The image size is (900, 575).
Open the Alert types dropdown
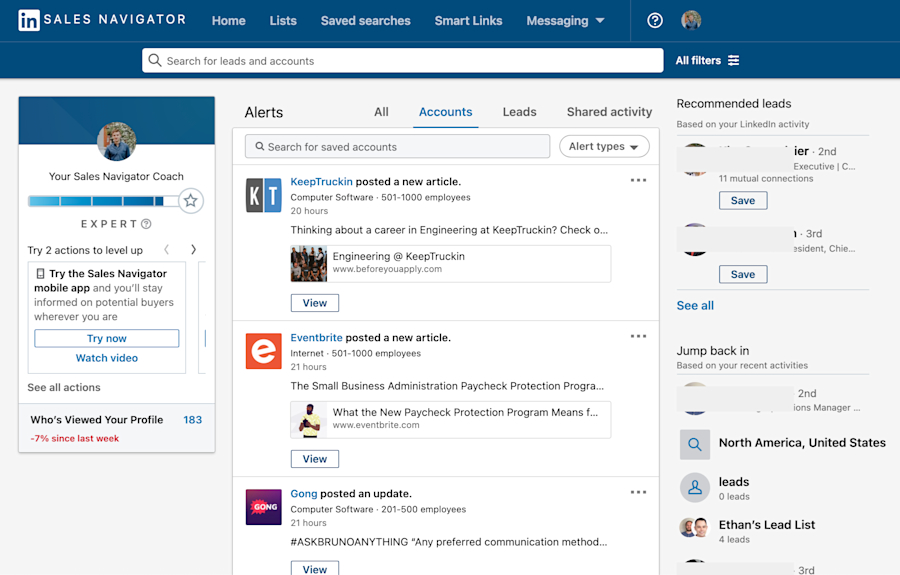pos(604,146)
